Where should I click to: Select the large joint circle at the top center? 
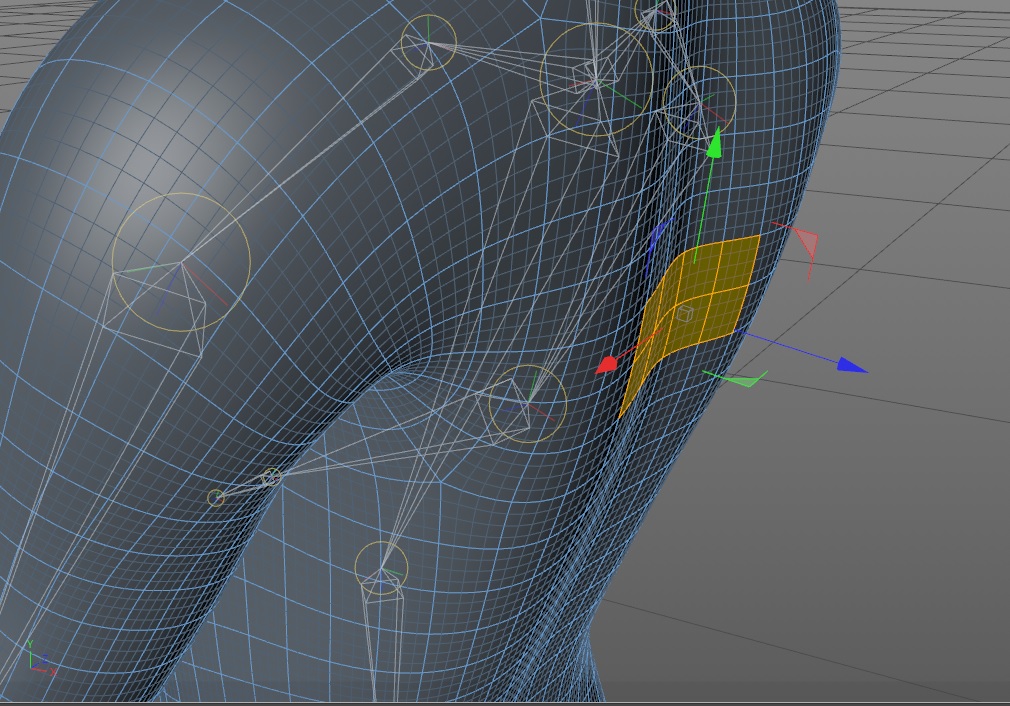click(x=596, y=80)
